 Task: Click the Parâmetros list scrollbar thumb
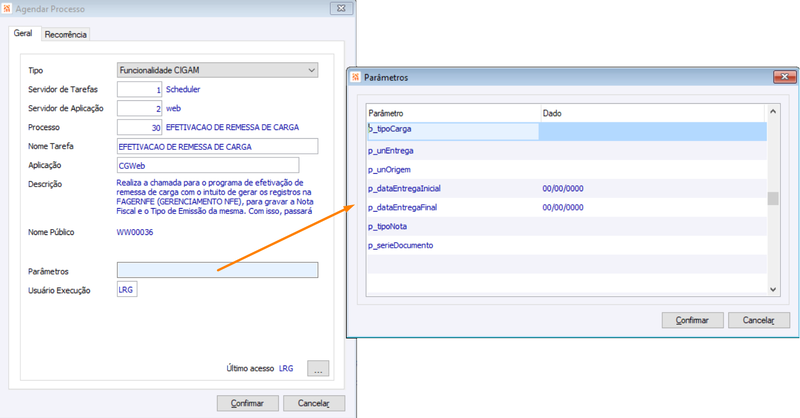point(773,198)
